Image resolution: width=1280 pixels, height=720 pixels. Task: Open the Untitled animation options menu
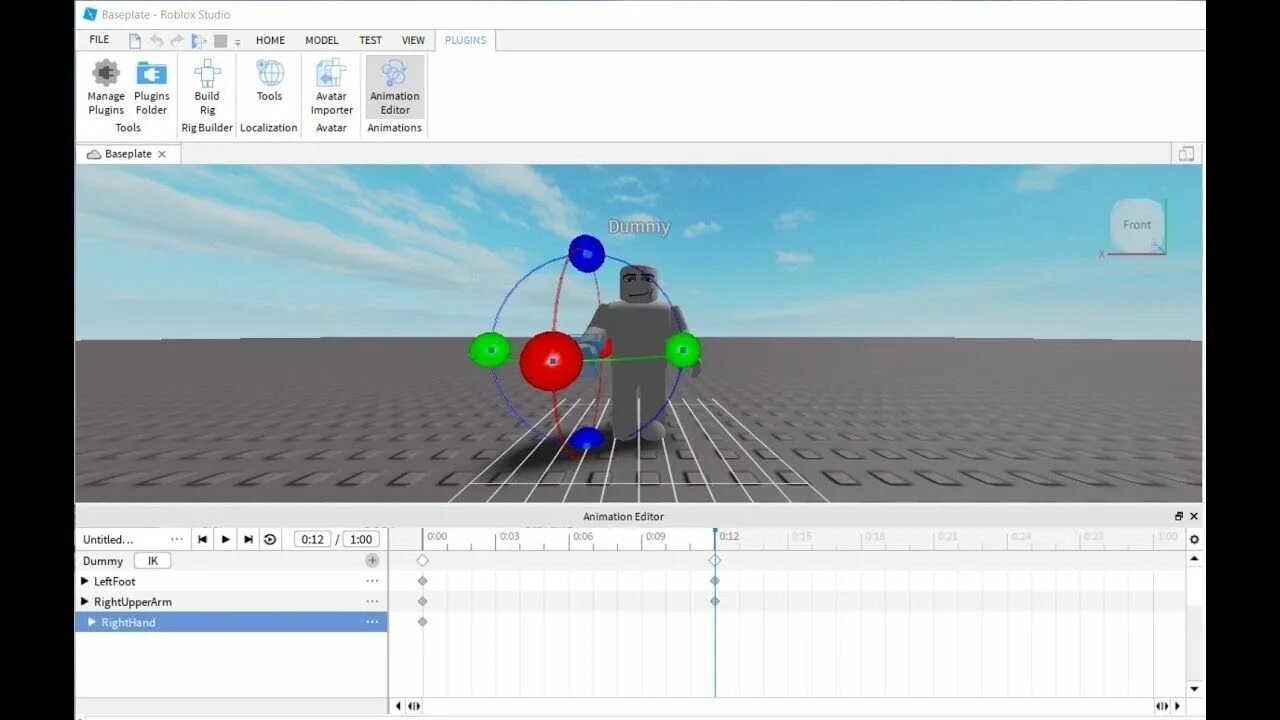177,539
